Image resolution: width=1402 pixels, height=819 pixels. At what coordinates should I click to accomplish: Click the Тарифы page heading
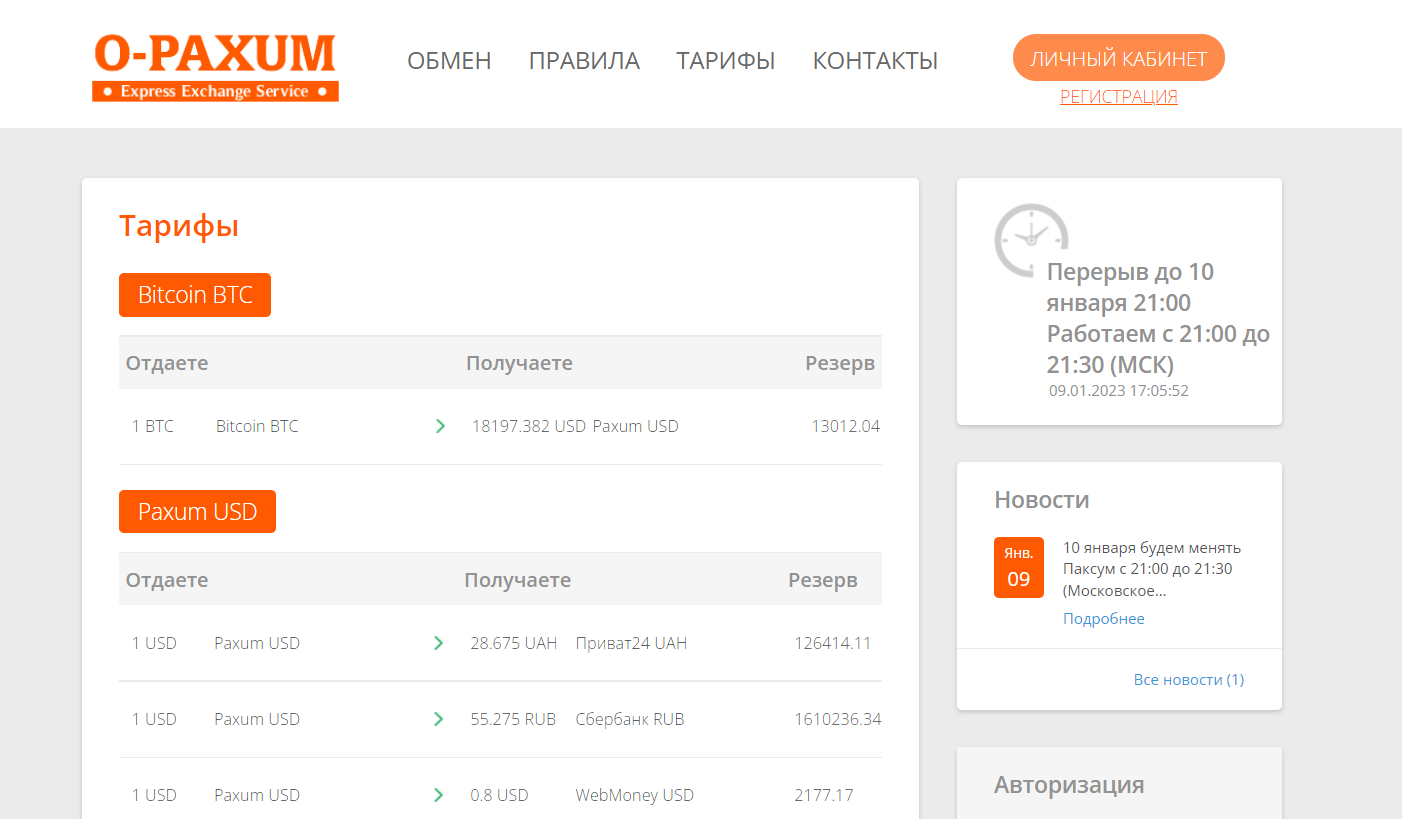179,226
